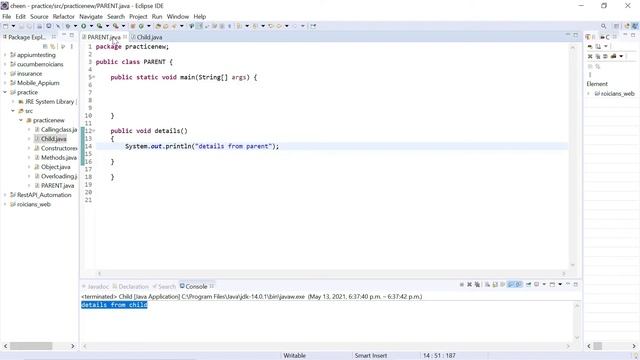Maximize the Package Explorer view
The width and height of the screenshot is (640, 360).
pos(72,35)
